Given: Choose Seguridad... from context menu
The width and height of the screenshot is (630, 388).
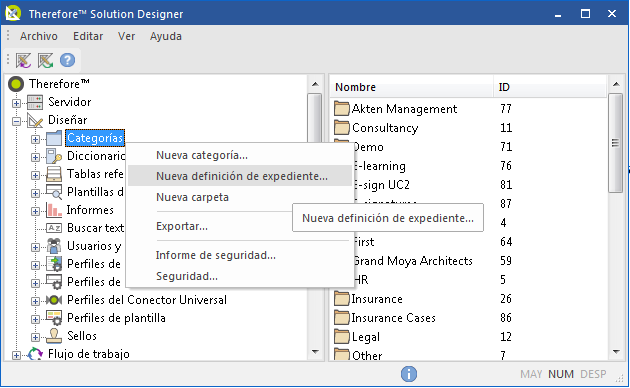Looking at the screenshot, I should coord(240,276).
